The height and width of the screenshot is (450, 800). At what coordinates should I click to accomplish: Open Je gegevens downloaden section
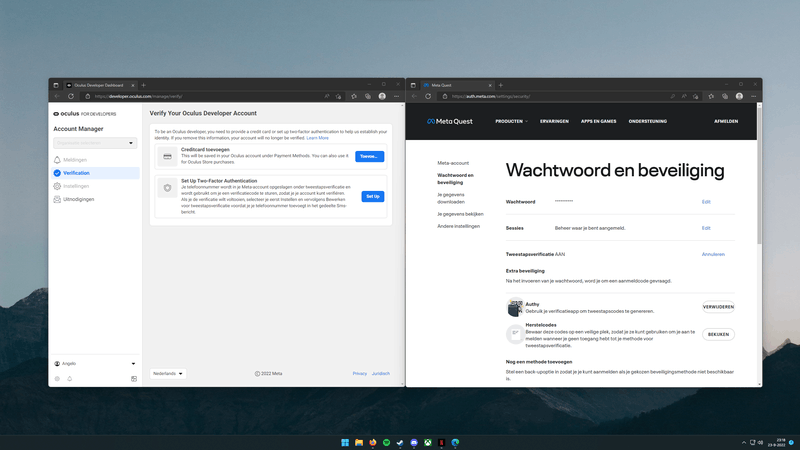click(x=451, y=198)
